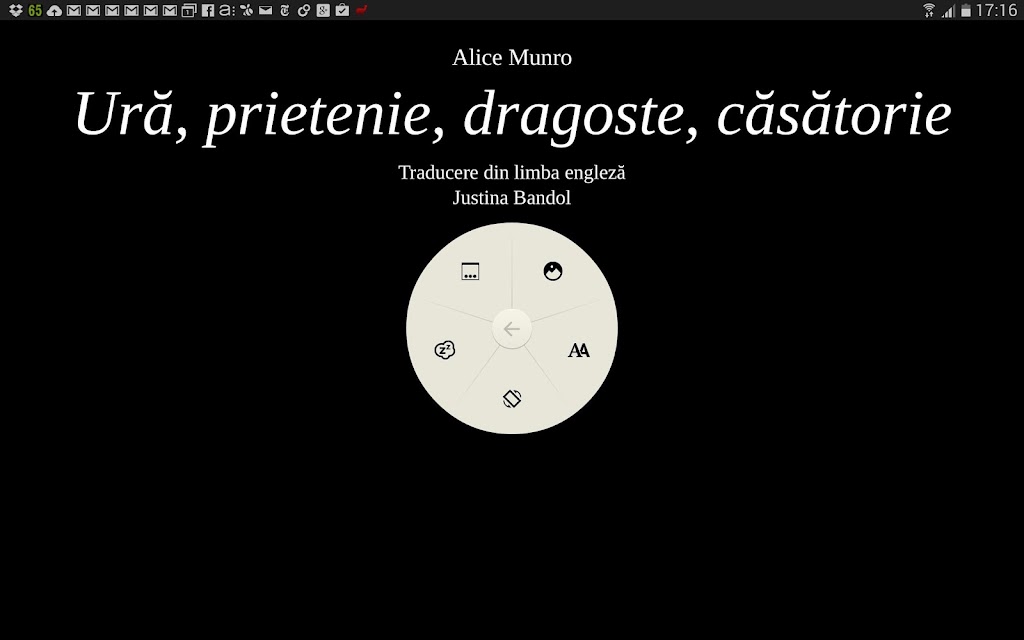This screenshot has height=640, width=1024.
Task: Tap the screen rotation icon in radial menu
Action: click(512, 398)
